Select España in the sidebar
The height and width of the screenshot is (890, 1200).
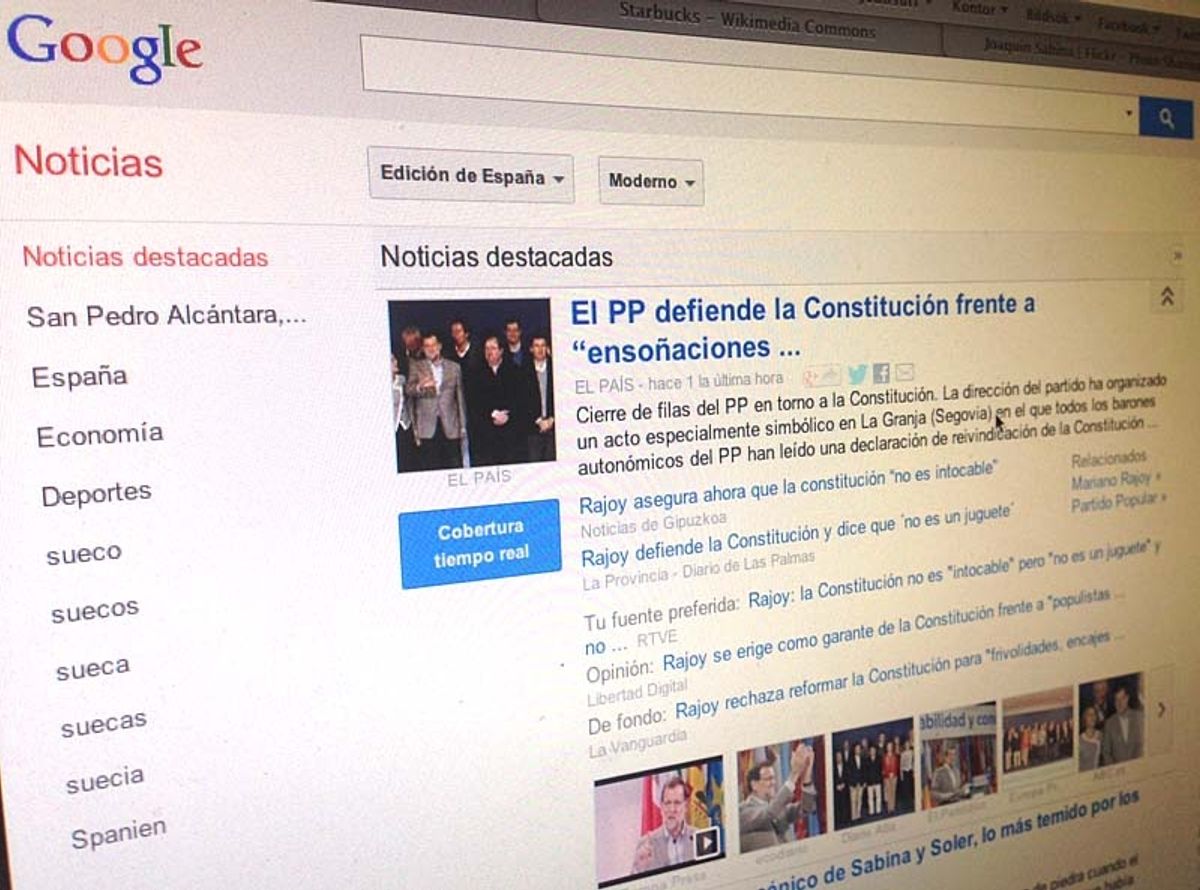(80, 377)
